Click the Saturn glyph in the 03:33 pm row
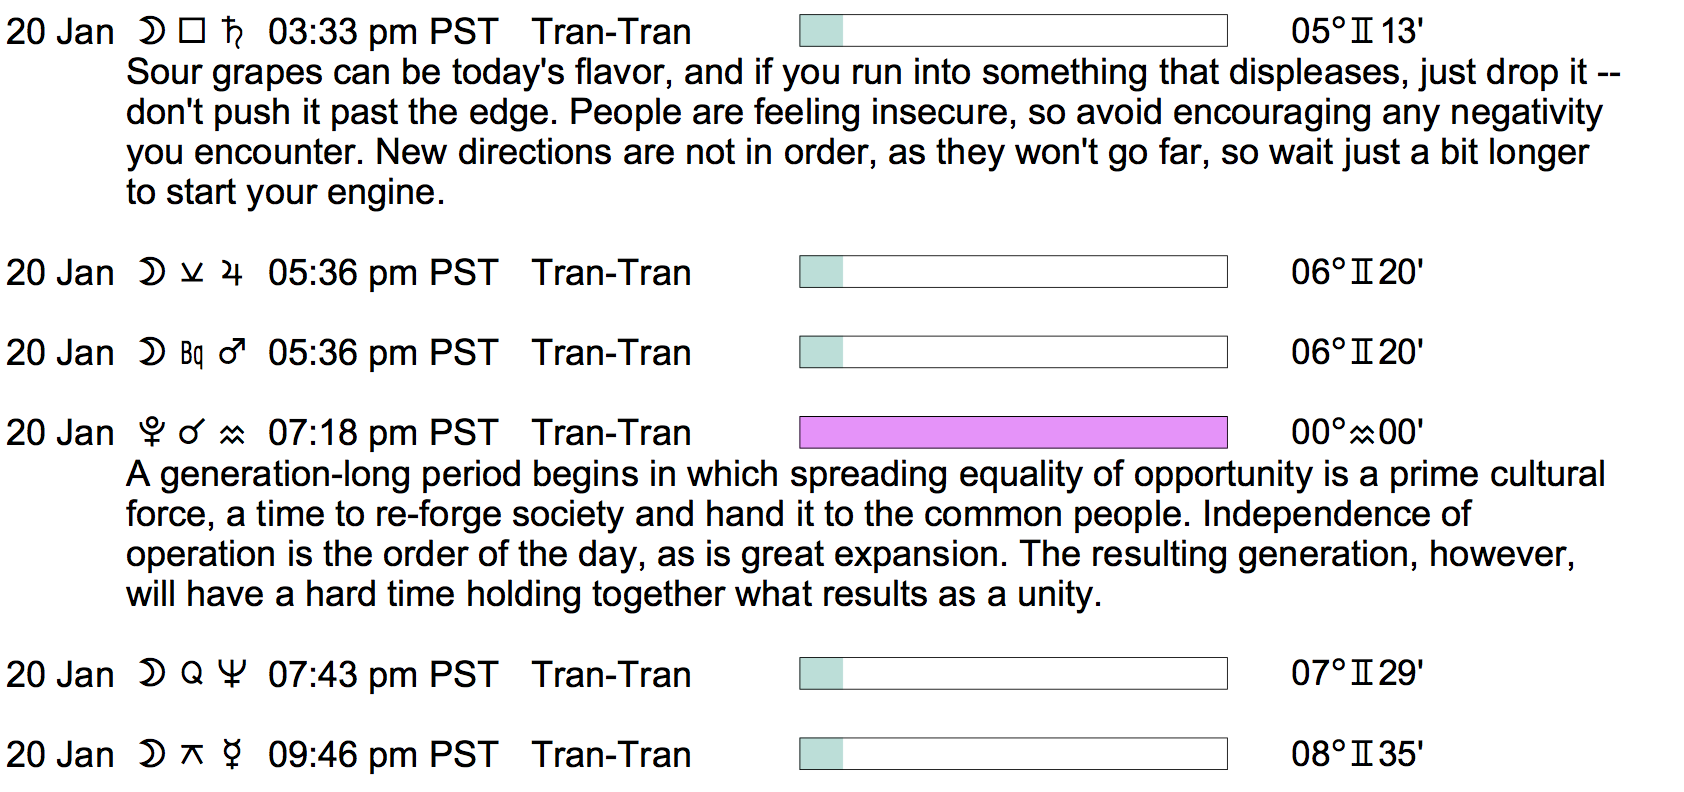1684x792 pixels. 233,33
